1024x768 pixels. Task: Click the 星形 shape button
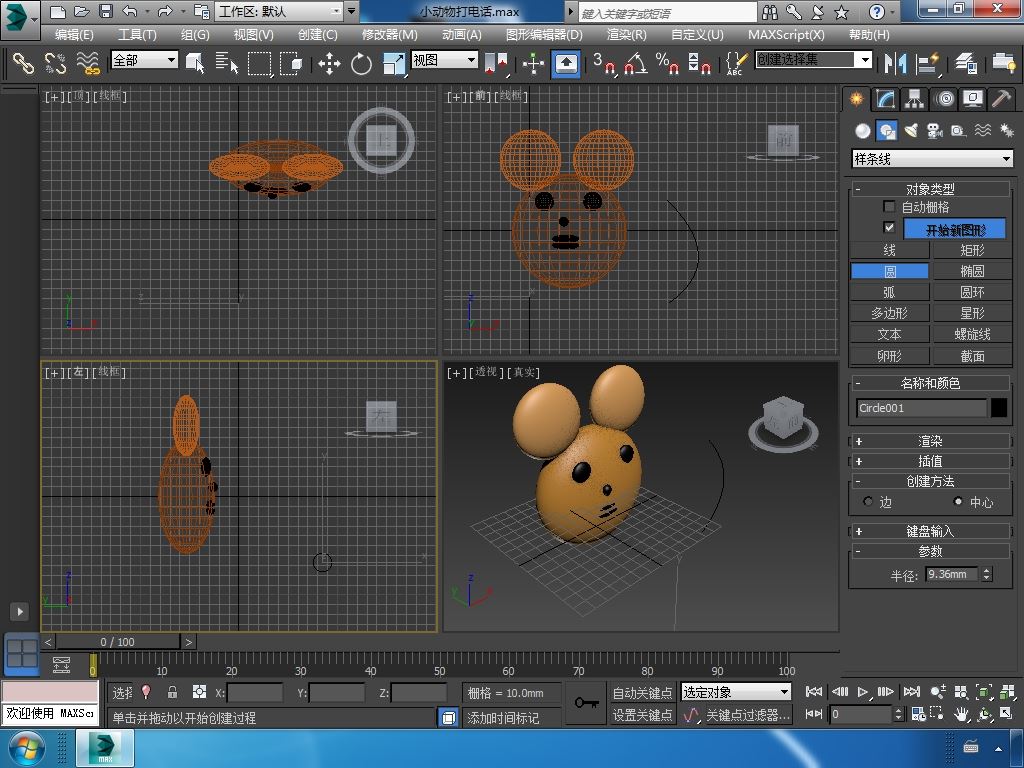[x=972, y=313]
